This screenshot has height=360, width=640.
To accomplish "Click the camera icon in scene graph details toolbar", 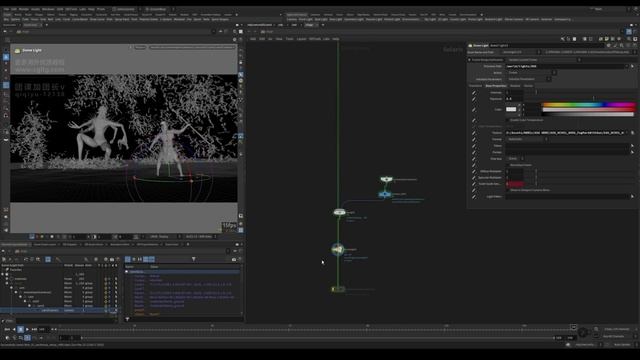I will coord(234,259).
